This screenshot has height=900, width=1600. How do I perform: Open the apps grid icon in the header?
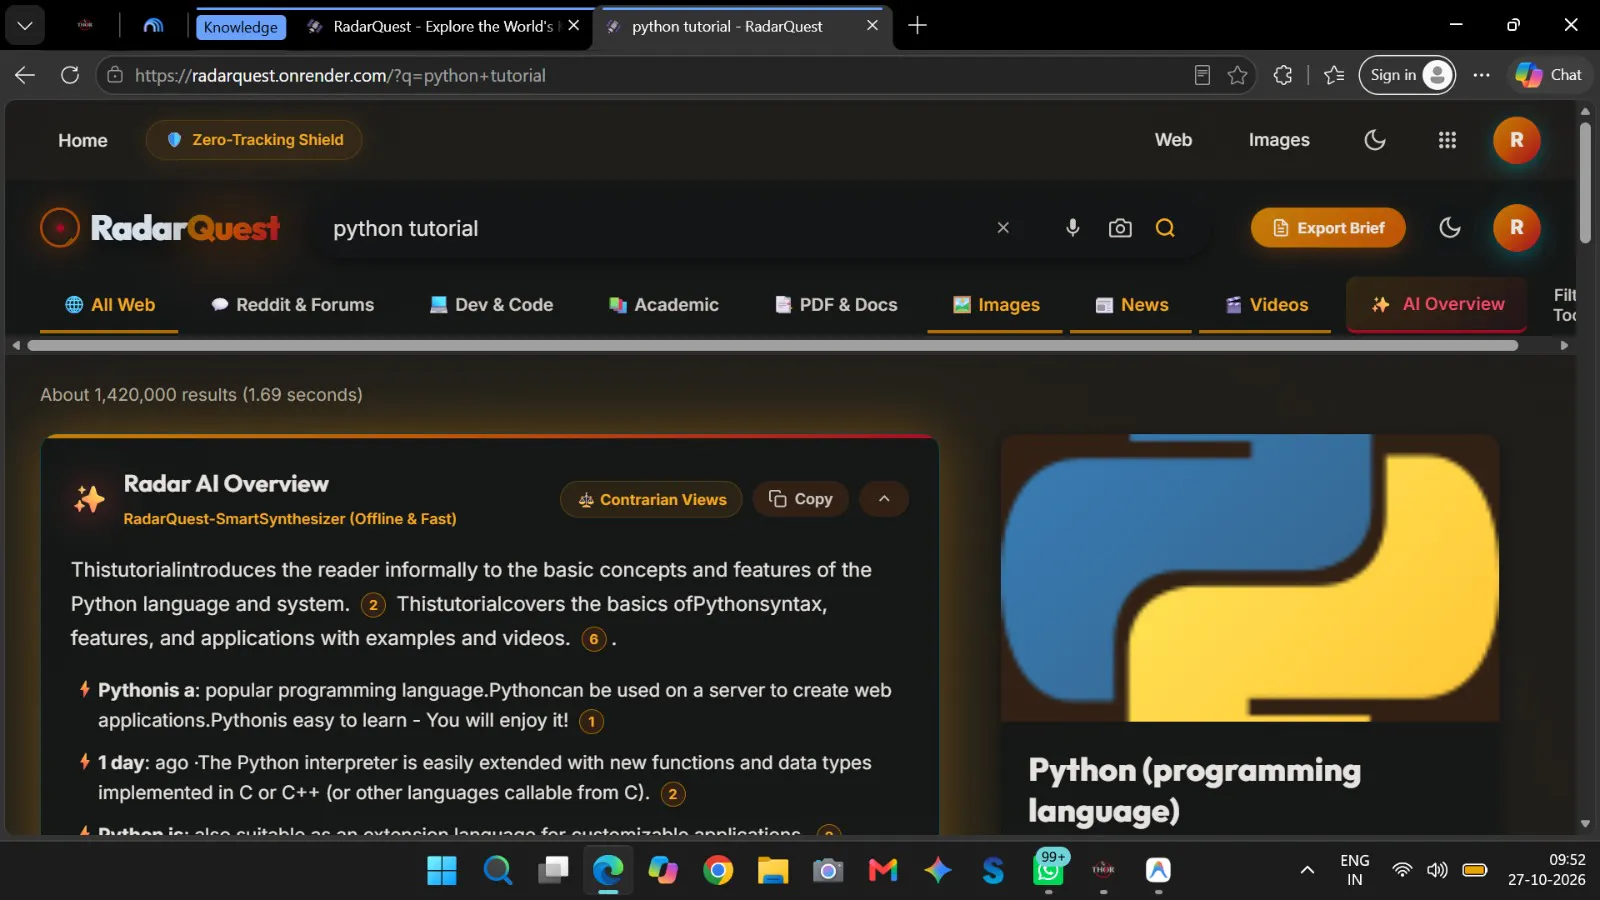1447,140
